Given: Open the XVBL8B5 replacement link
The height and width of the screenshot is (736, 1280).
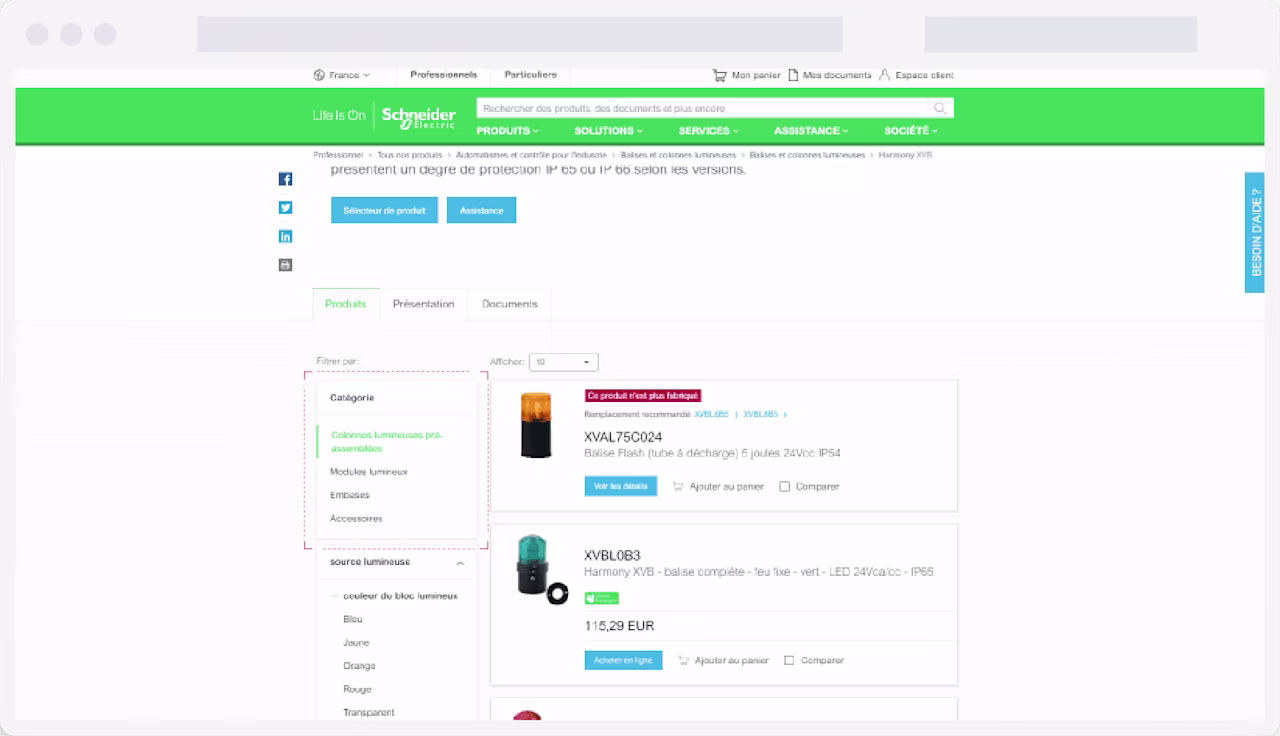Looking at the screenshot, I should tap(761, 414).
